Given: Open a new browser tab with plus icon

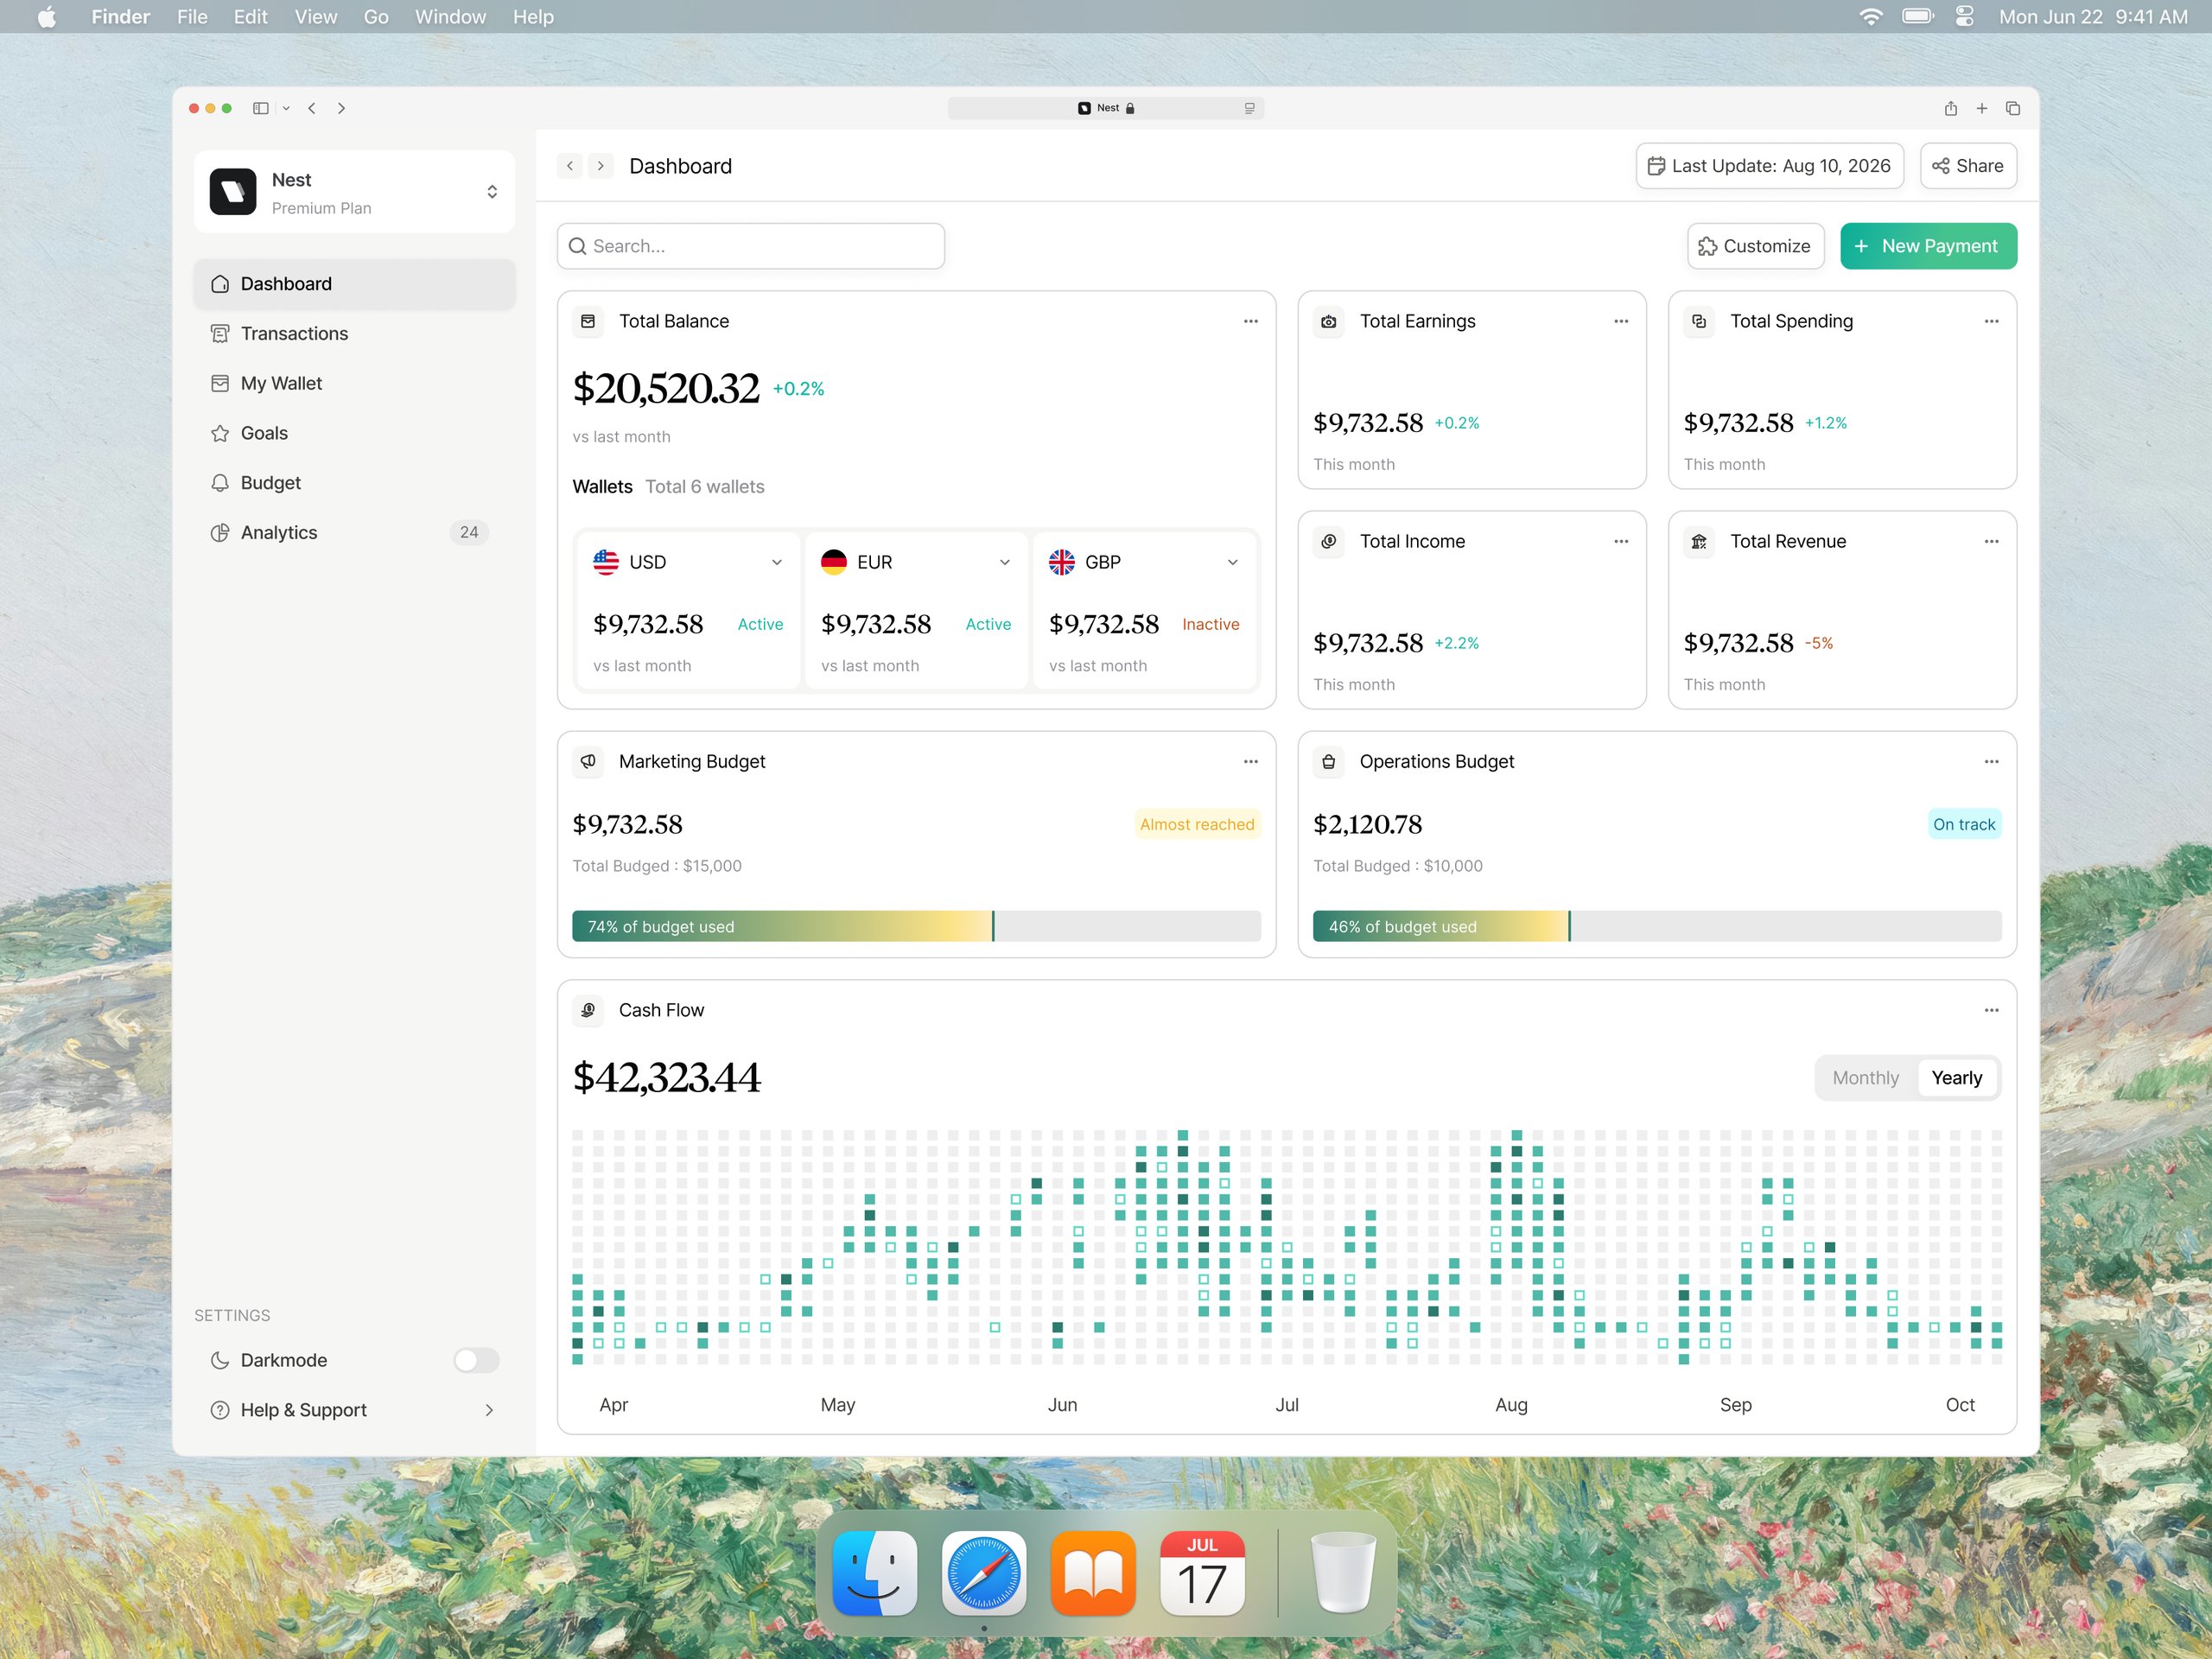Looking at the screenshot, I should (x=1981, y=108).
